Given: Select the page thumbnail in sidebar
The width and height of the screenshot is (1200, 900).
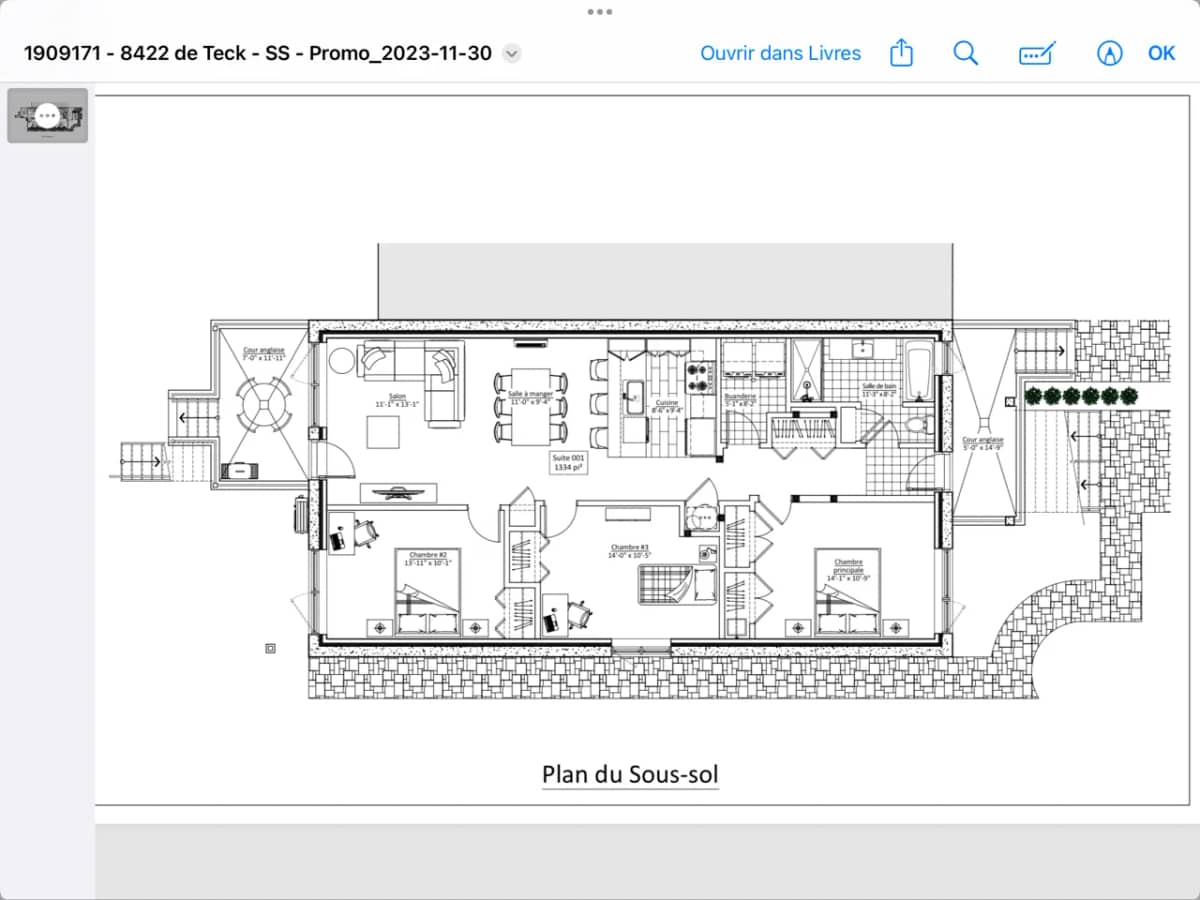Looking at the screenshot, I should click(x=47, y=116).
